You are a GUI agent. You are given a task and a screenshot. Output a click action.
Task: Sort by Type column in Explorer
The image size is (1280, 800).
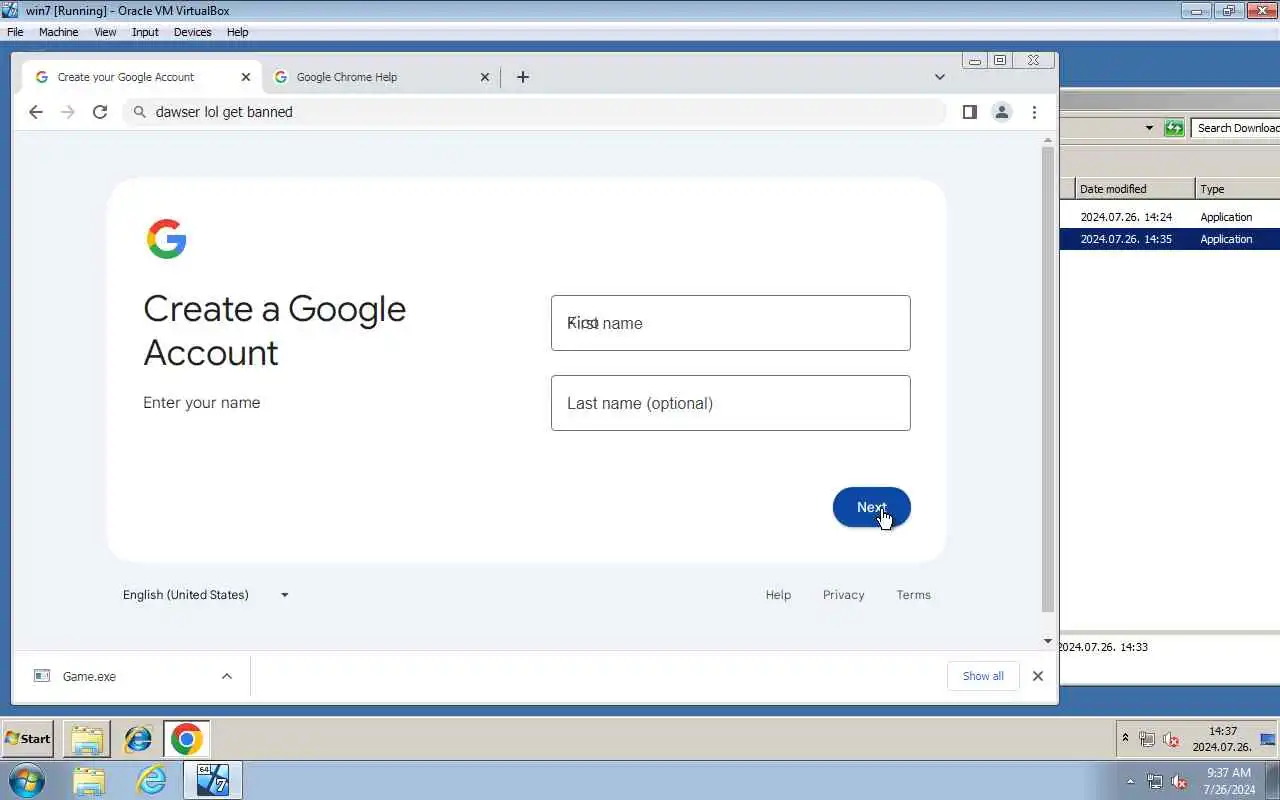[x=1238, y=189]
